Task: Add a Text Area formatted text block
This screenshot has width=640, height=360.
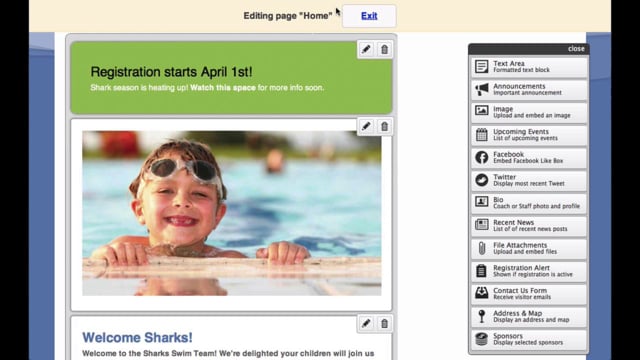Action: tap(529, 67)
